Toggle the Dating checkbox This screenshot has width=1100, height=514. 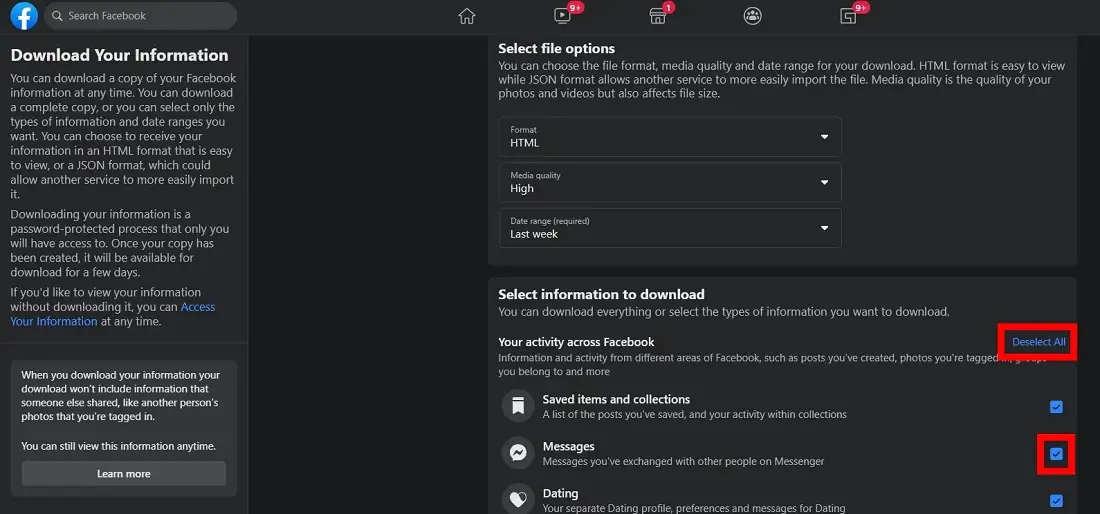tap(1056, 501)
